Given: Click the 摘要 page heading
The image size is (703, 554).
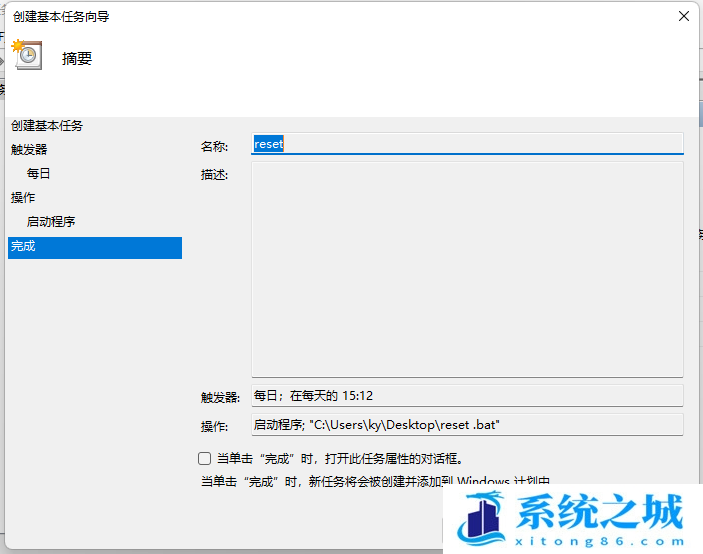Looking at the screenshot, I should (x=77, y=58).
